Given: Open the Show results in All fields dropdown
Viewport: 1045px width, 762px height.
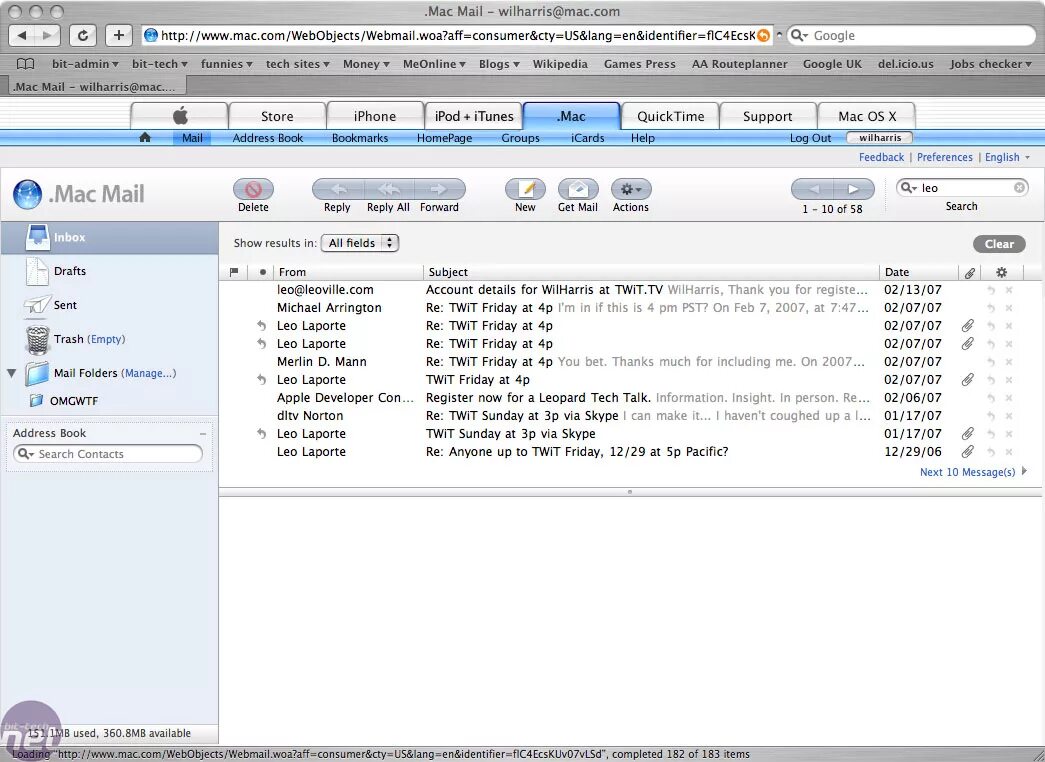Looking at the screenshot, I should [x=360, y=243].
